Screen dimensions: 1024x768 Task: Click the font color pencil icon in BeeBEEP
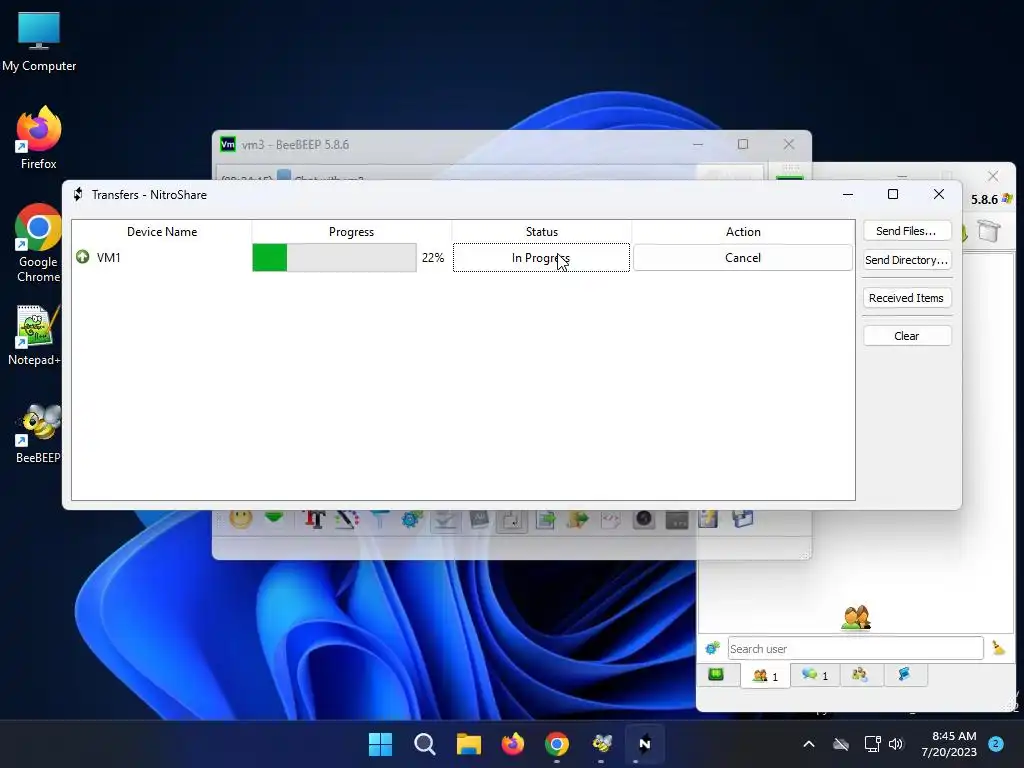pos(347,519)
